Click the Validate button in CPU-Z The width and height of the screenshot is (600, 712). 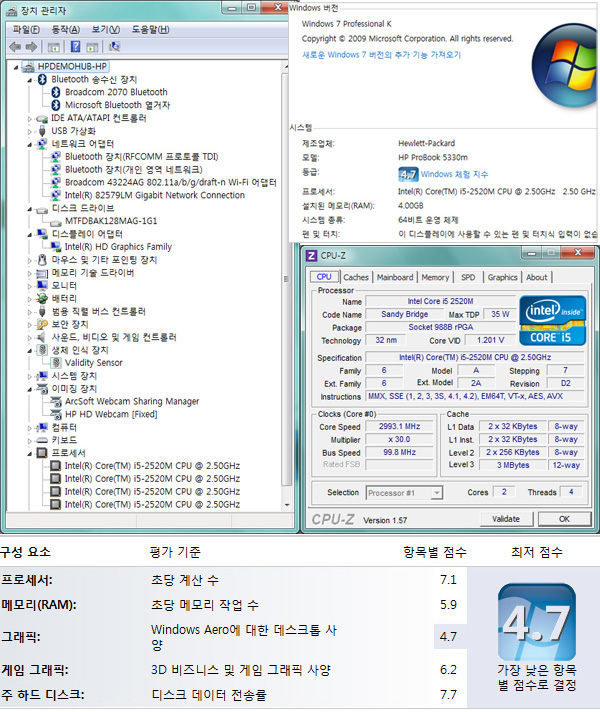[506, 519]
